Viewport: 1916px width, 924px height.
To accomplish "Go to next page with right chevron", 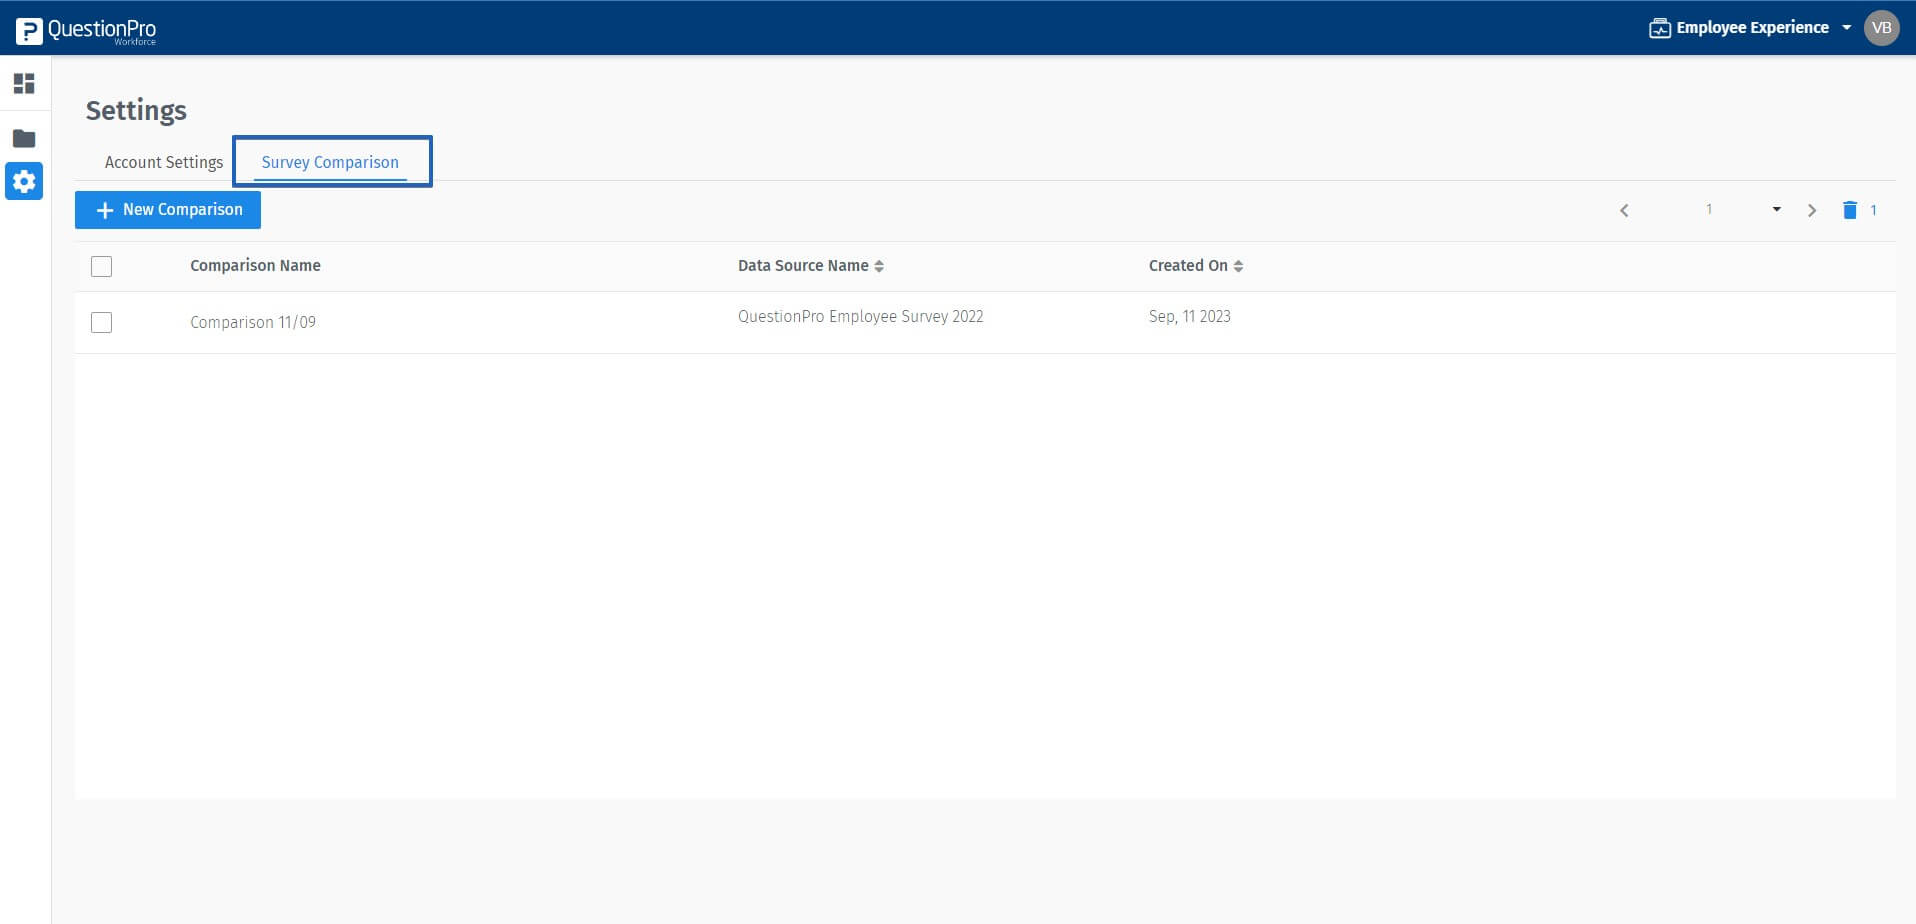I will pyautogui.click(x=1811, y=210).
